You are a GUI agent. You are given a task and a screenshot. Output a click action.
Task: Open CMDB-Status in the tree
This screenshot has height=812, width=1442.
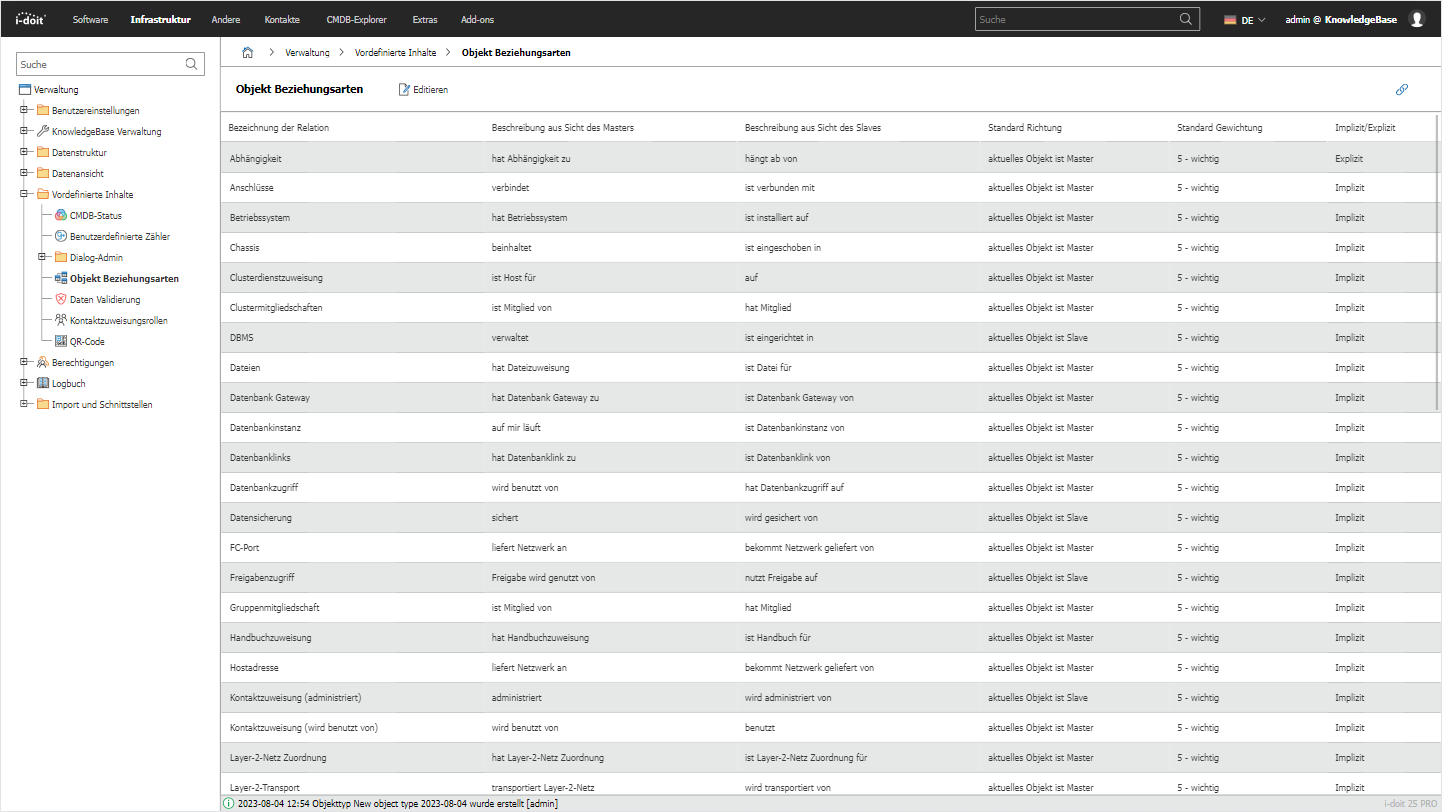tap(95, 215)
